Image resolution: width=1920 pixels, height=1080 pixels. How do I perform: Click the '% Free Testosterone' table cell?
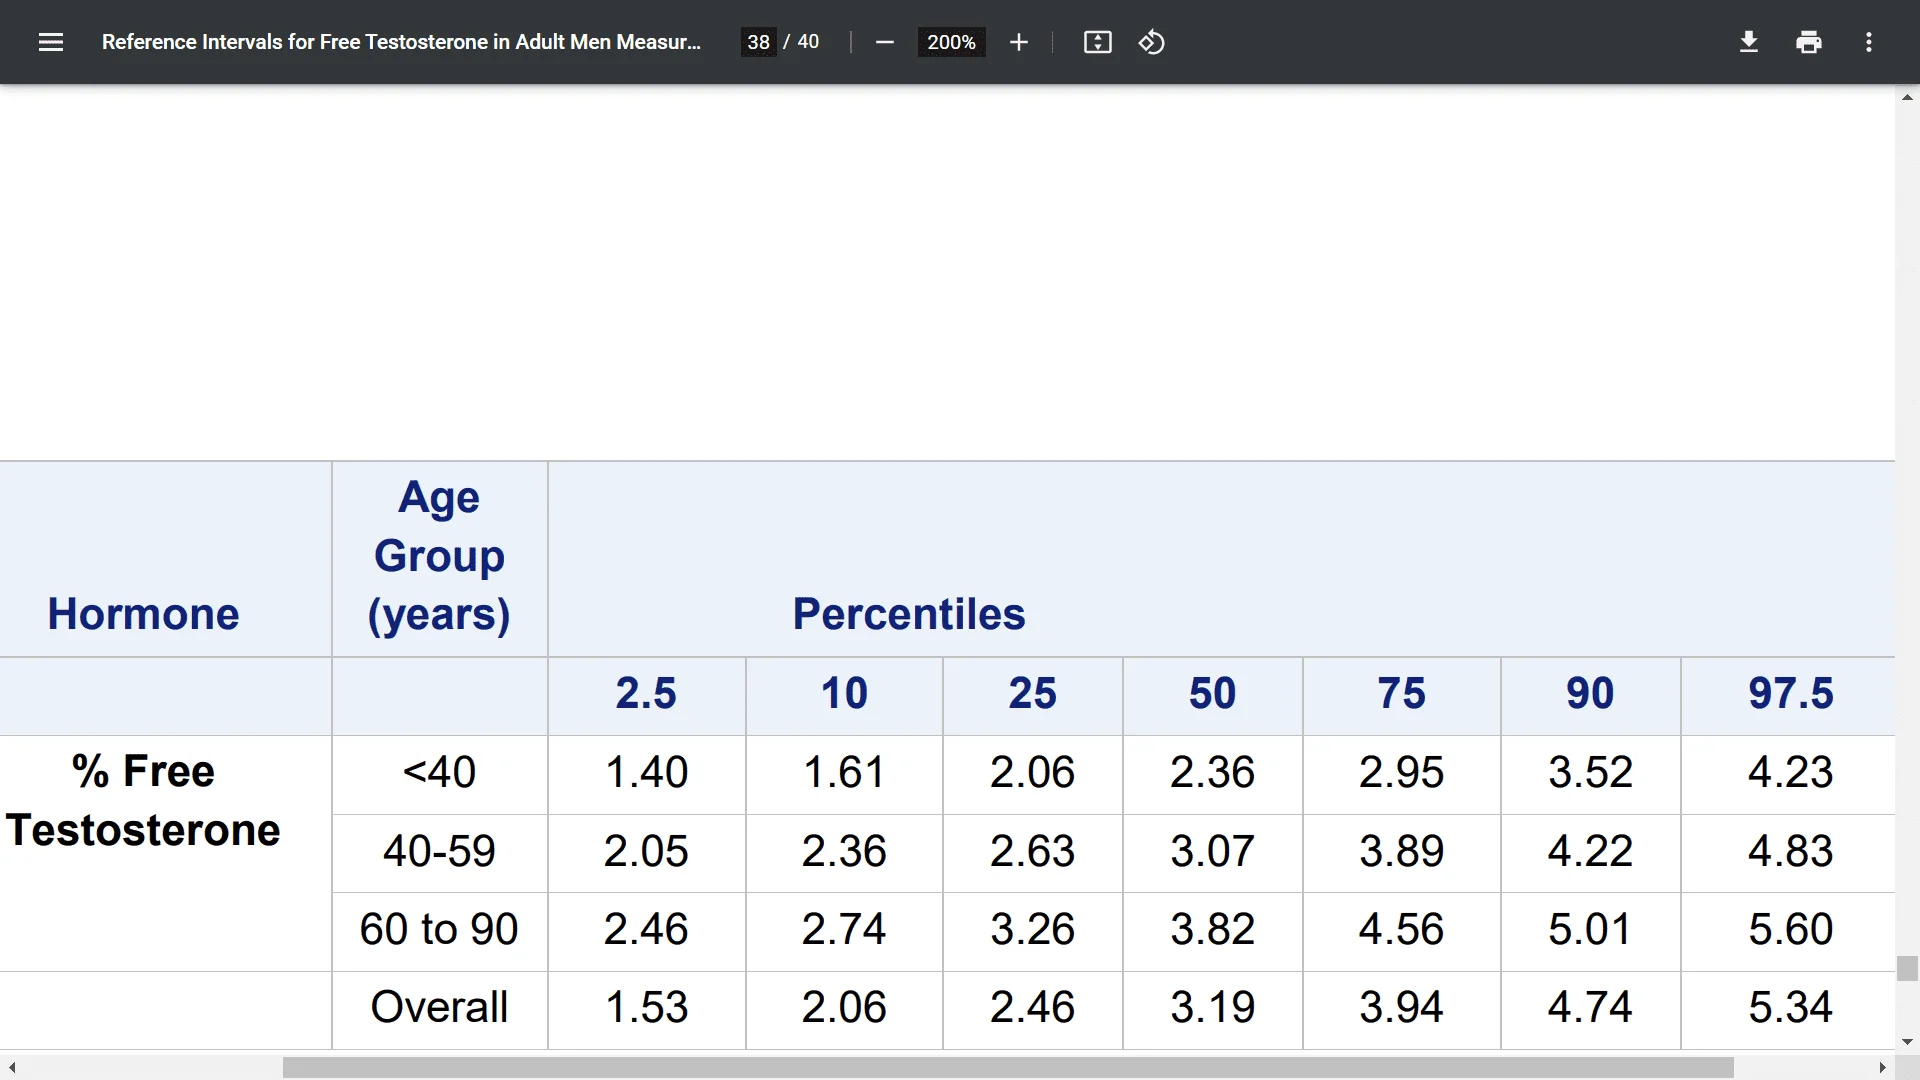143,799
